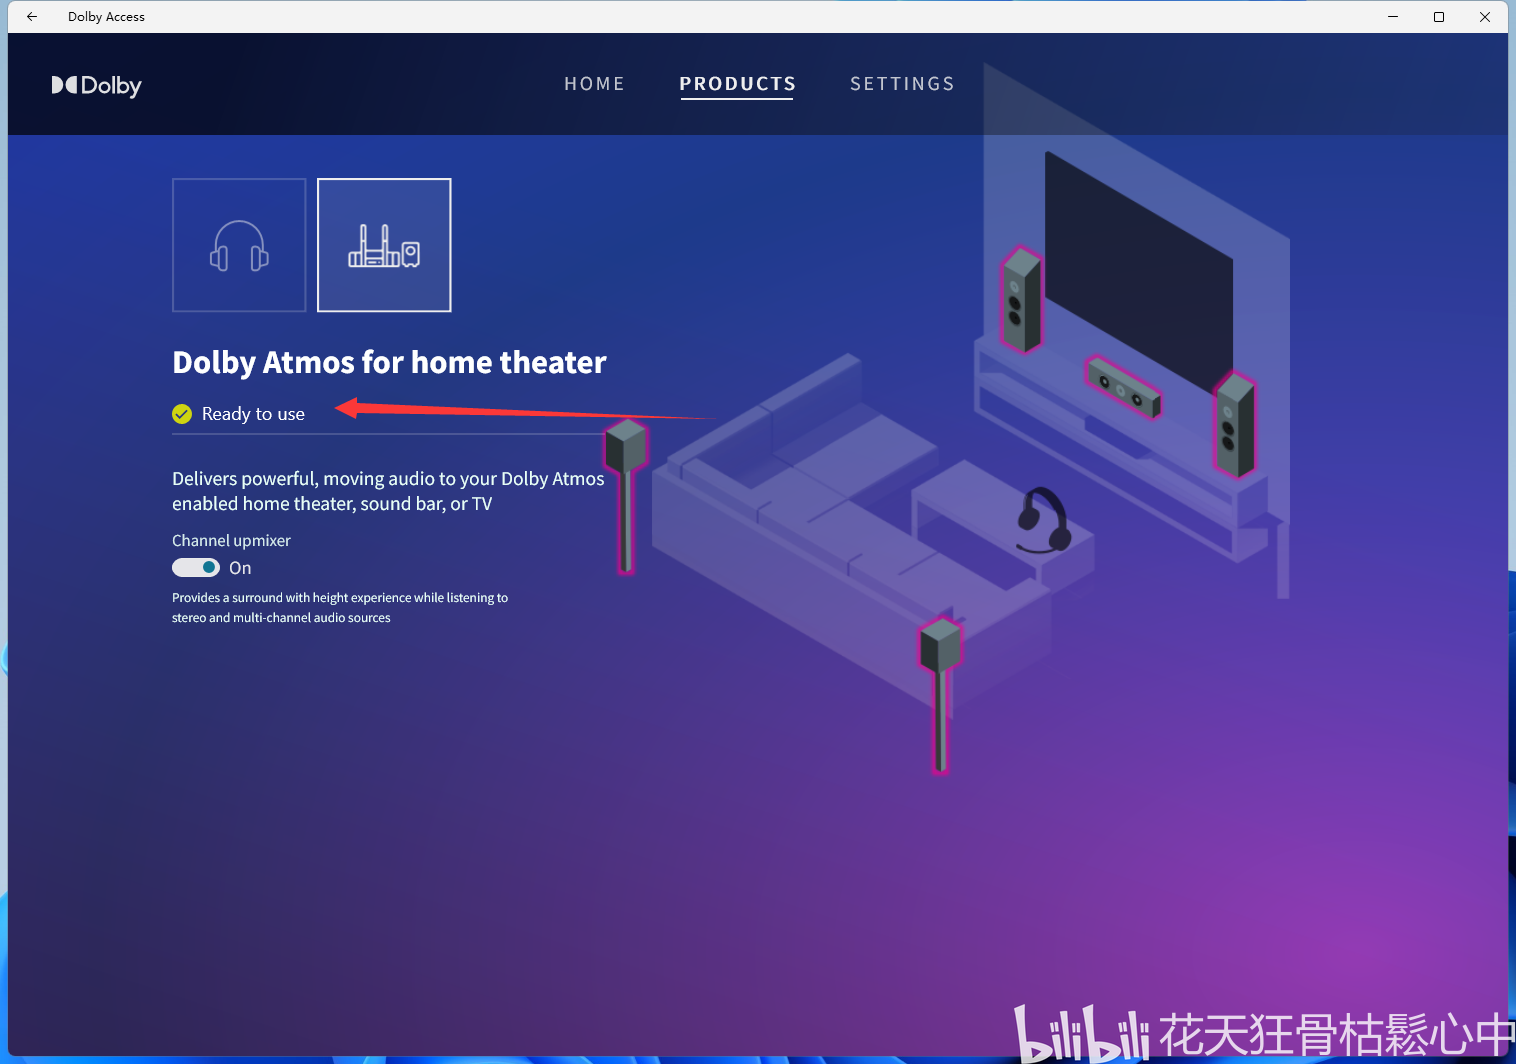The width and height of the screenshot is (1516, 1064).
Task: Open the PRODUCTS tab
Action: click(737, 84)
